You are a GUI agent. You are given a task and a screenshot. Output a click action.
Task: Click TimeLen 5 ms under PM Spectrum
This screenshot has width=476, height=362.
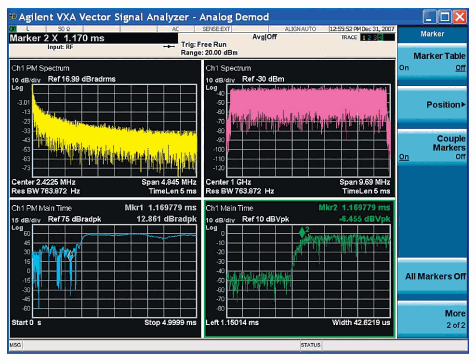tap(173, 191)
